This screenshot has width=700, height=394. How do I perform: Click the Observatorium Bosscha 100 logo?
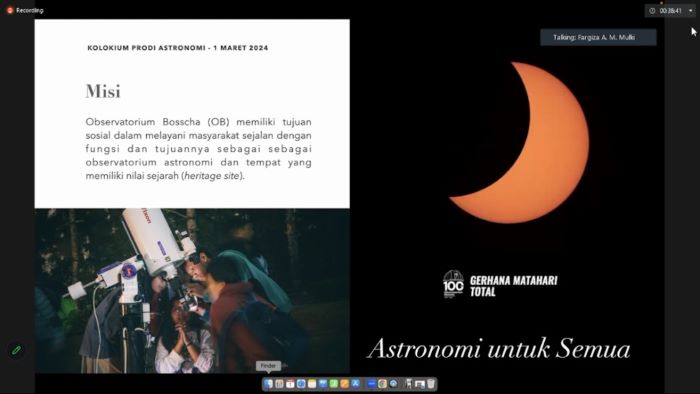(x=453, y=284)
